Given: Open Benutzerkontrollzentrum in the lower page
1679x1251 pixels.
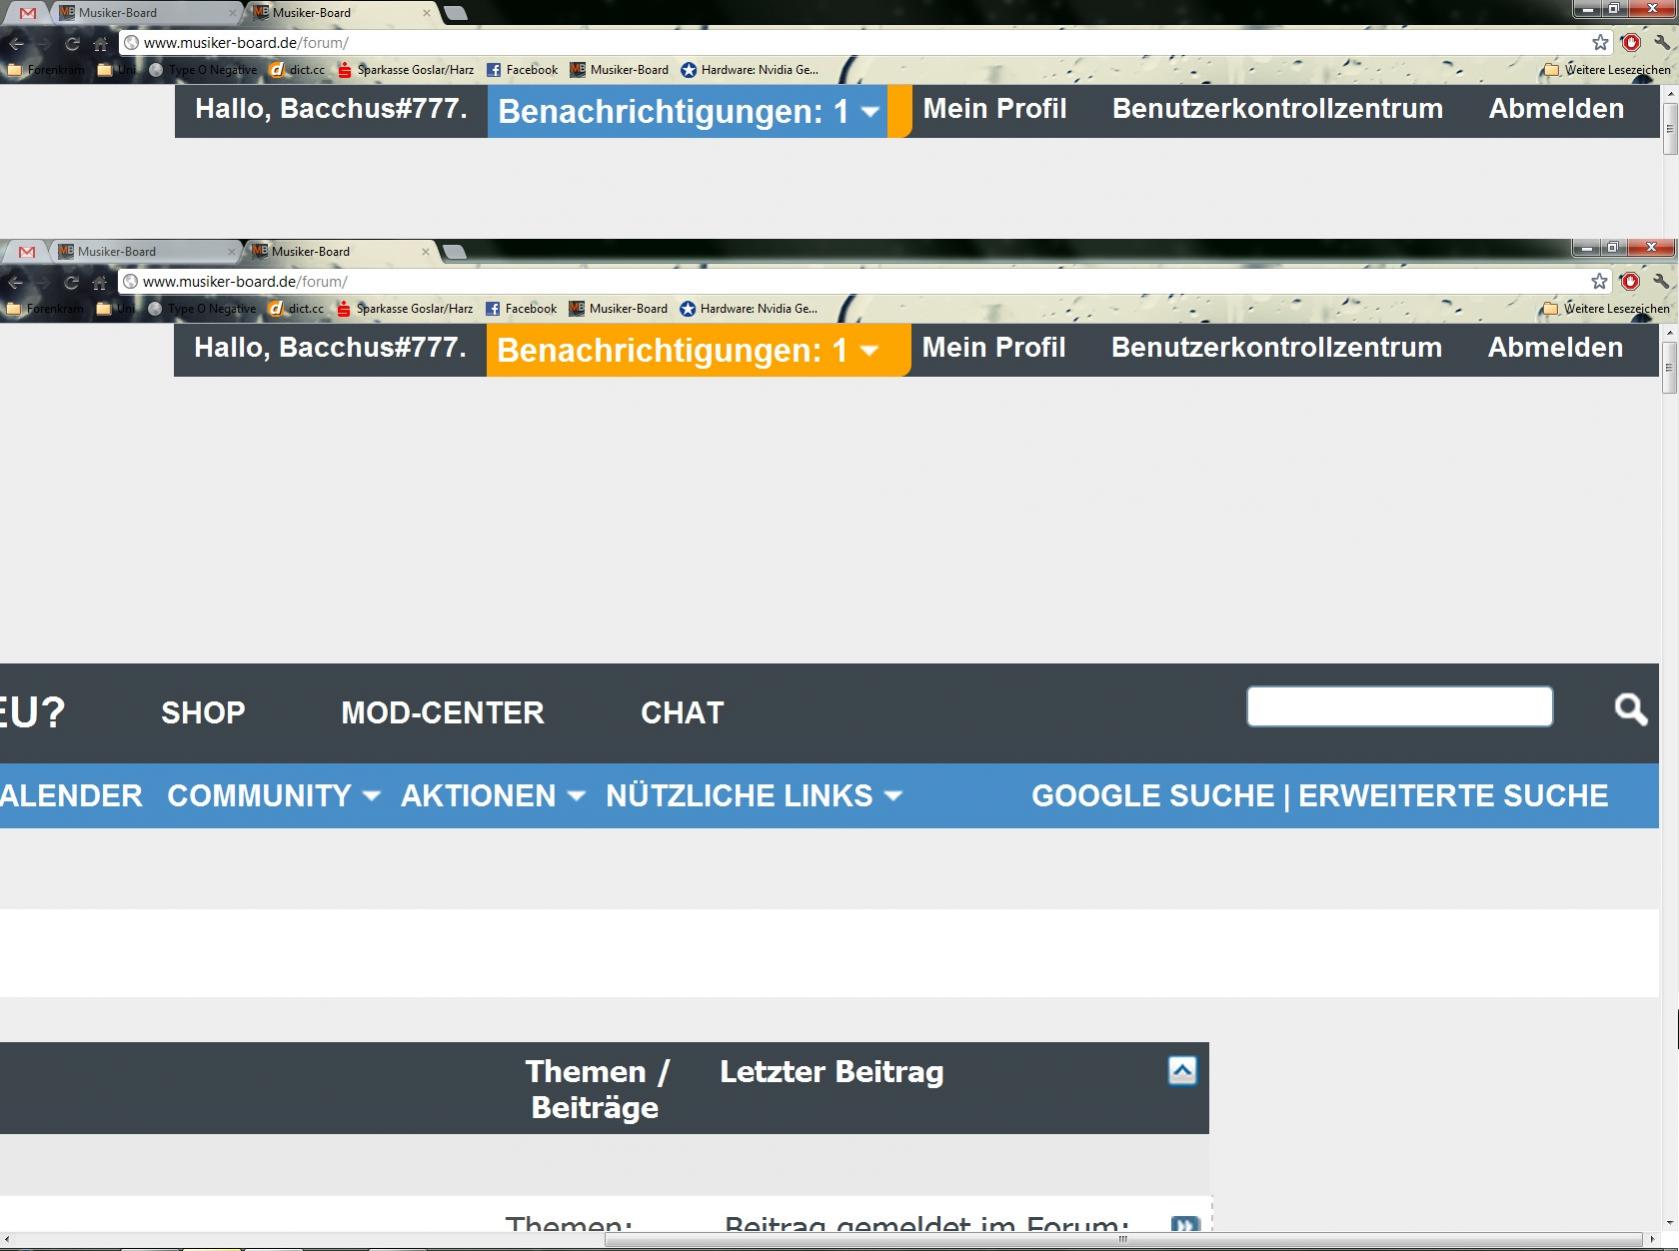Looking at the screenshot, I should point(1277,348).
